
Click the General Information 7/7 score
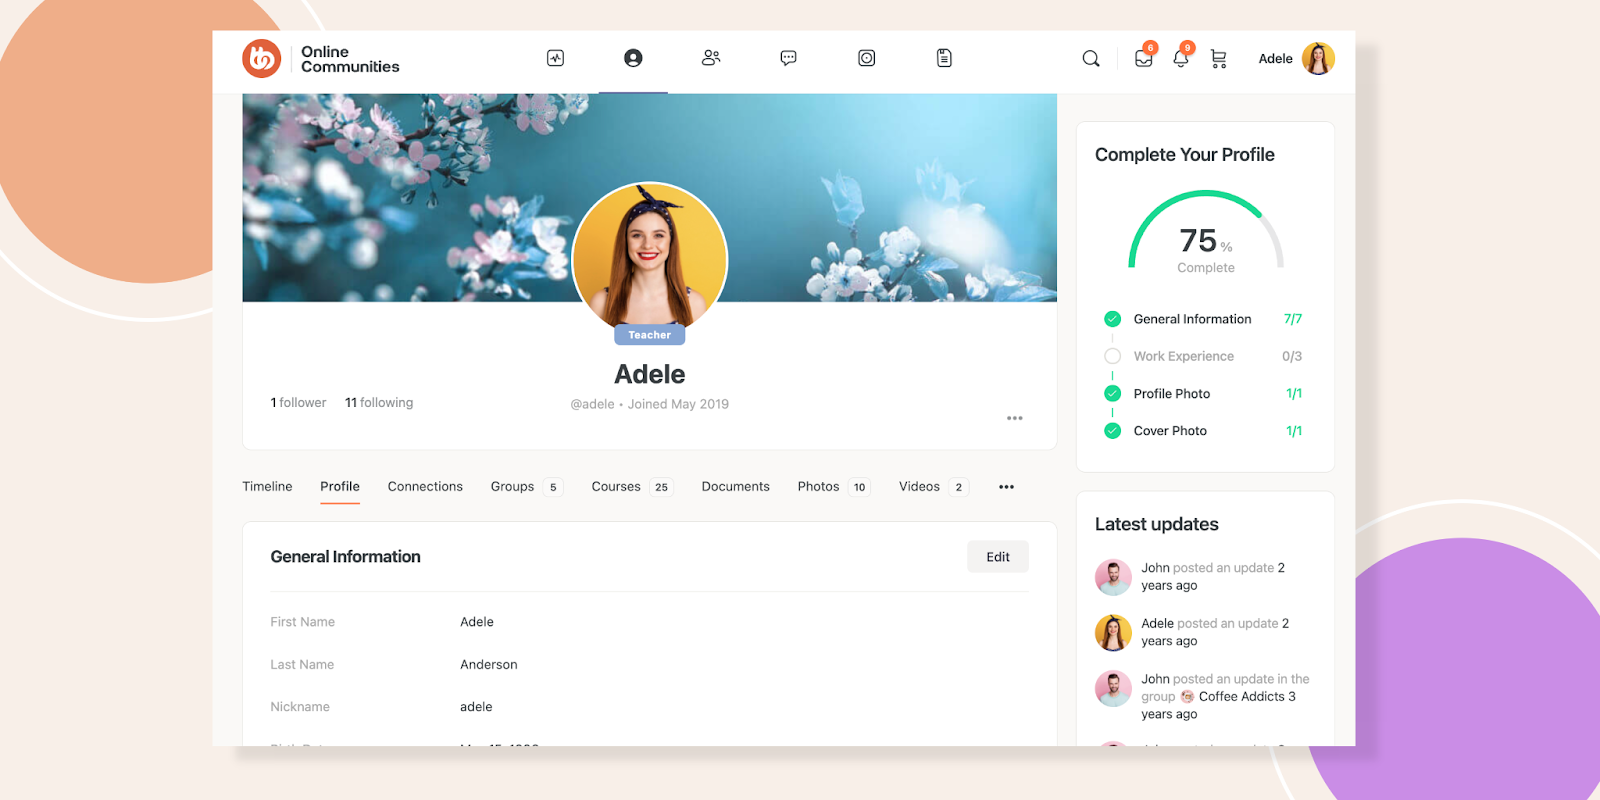pyautogui.click(x=1293, y=319)
